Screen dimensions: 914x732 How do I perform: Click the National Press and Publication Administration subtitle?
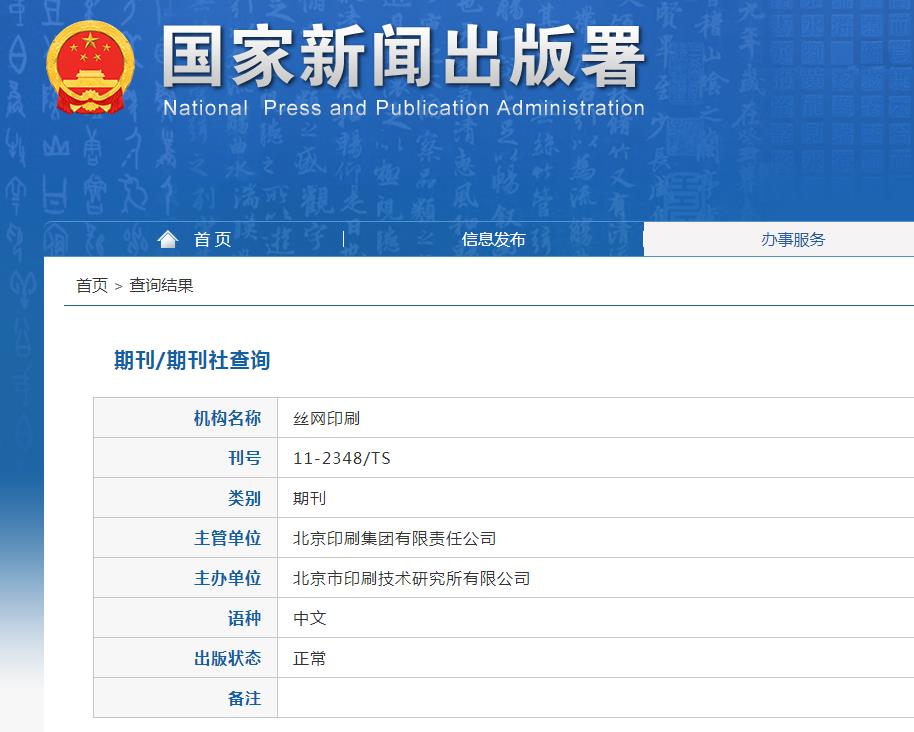[x=403, y=108]
